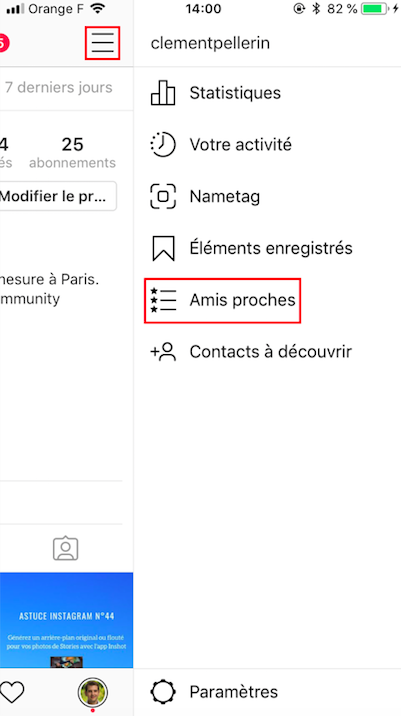Tap the hamburger menu icon
401x716 pixels.
click(x=102, y=43)
